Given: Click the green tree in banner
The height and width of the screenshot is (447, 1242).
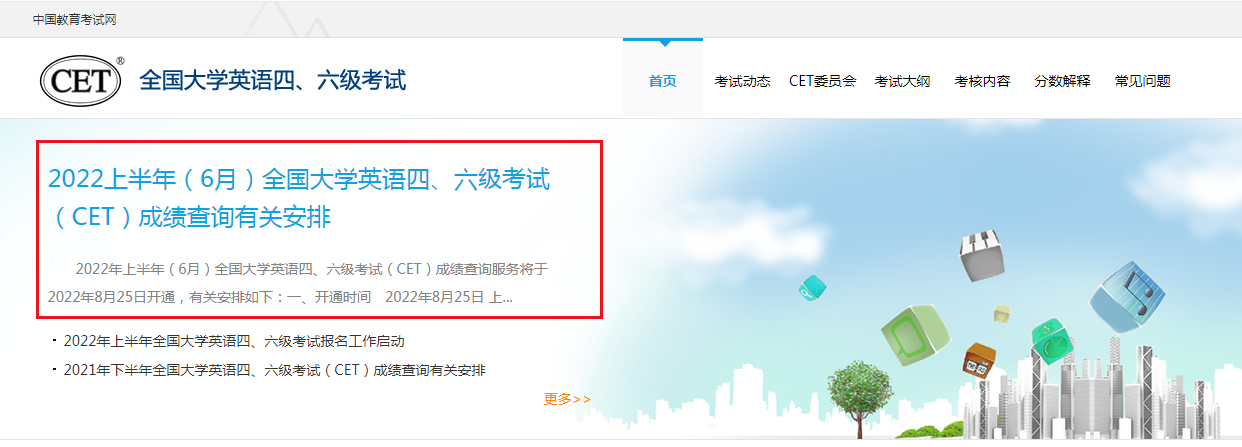Looking at the screenshot, I should [859, 391].
